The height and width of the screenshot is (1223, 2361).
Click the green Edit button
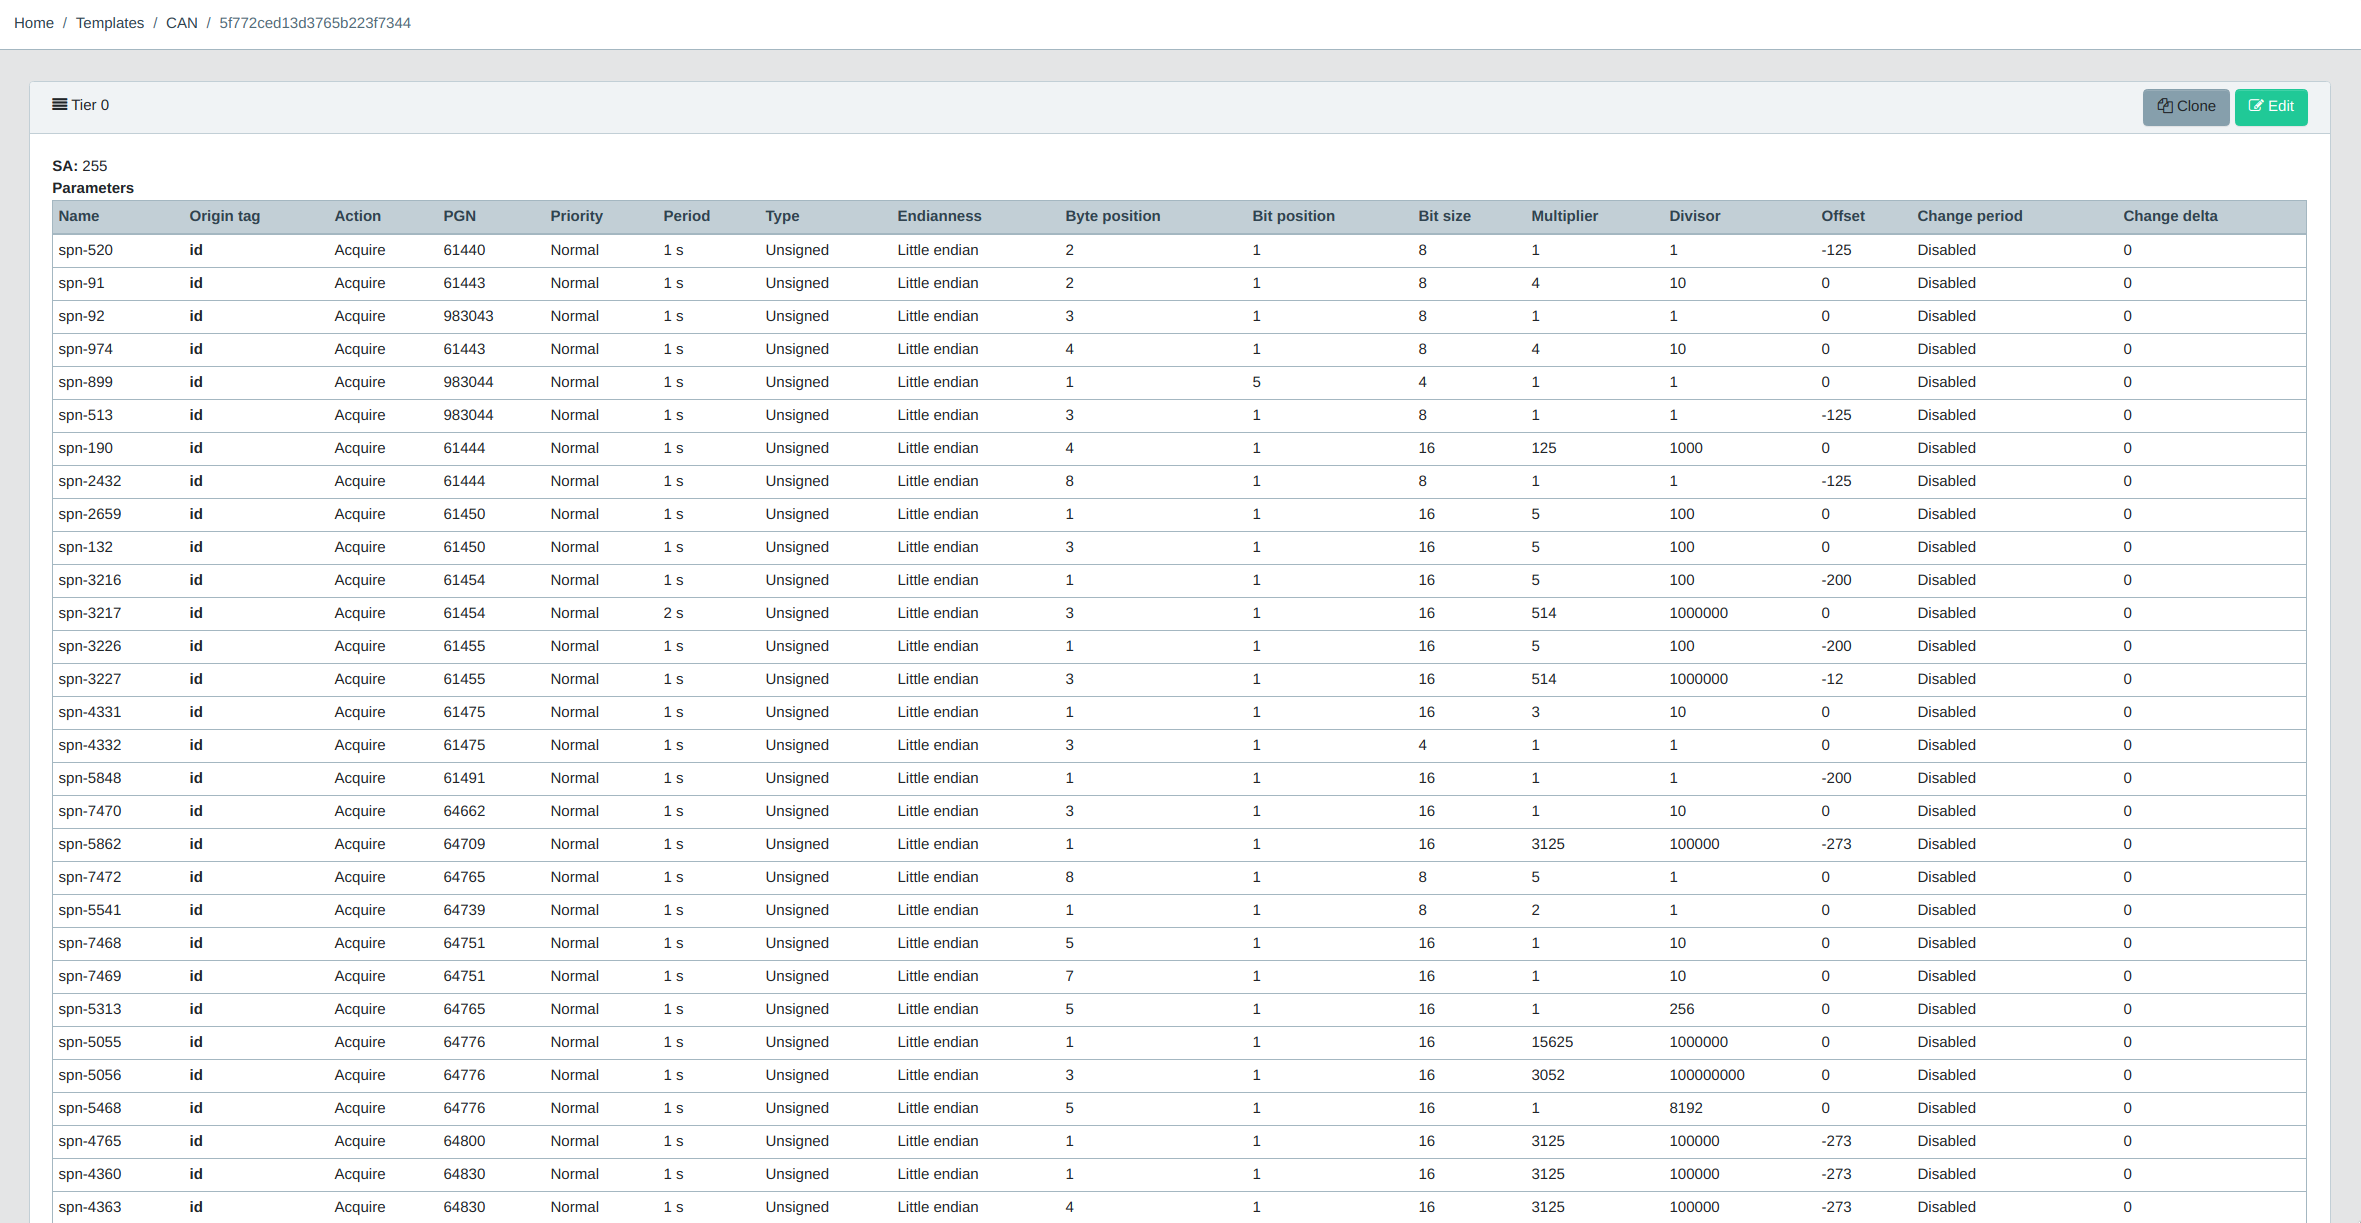pos(2270,107)
